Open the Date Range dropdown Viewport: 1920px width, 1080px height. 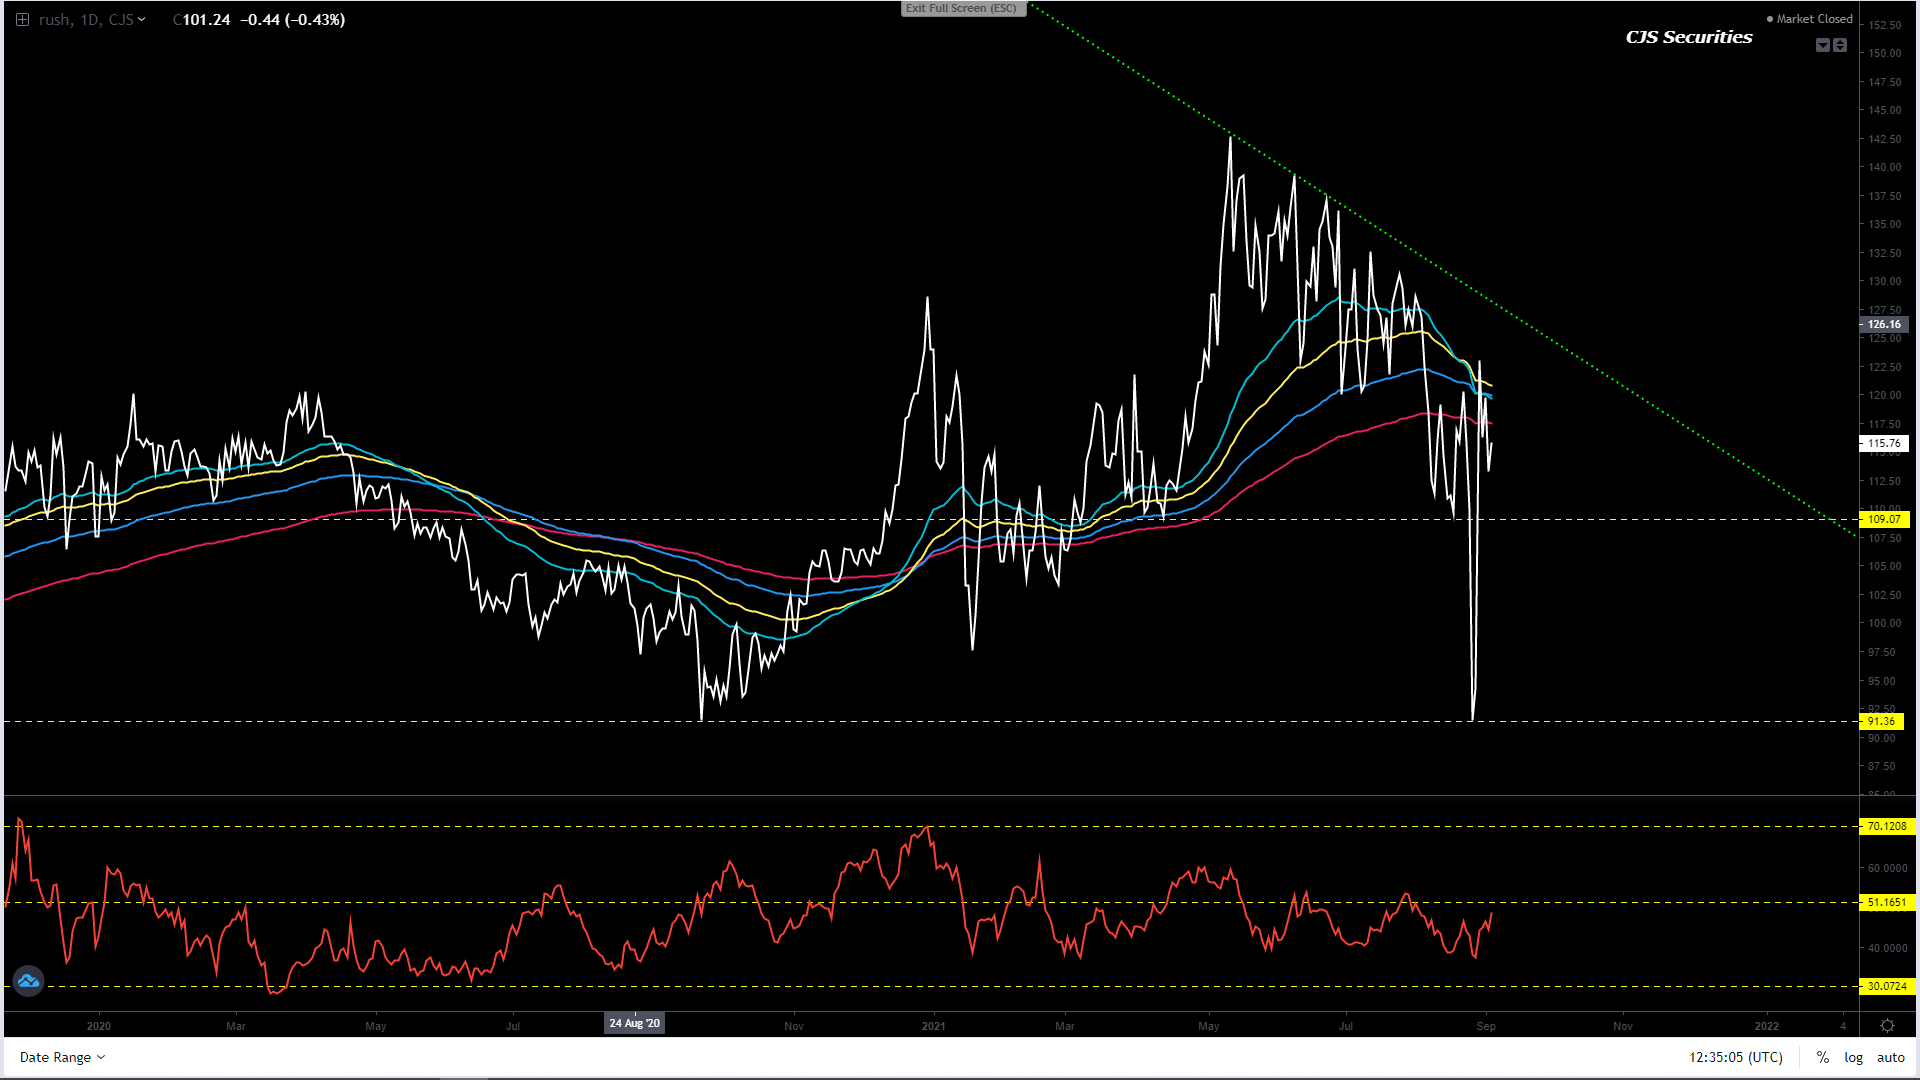click(62, 1057)
